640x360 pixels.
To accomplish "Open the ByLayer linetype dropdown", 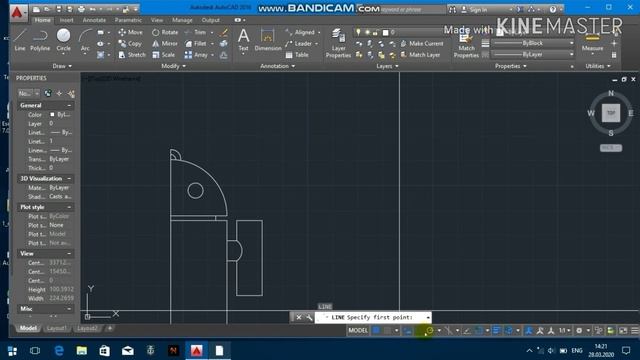I will (534, 54).
